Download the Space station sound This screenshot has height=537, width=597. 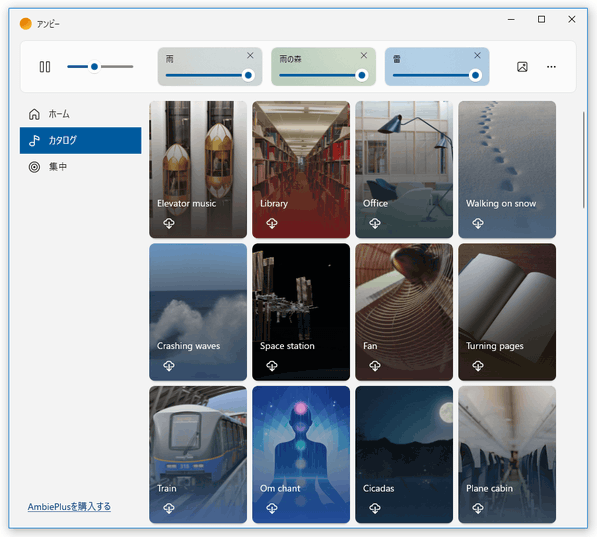pos(272,366)
